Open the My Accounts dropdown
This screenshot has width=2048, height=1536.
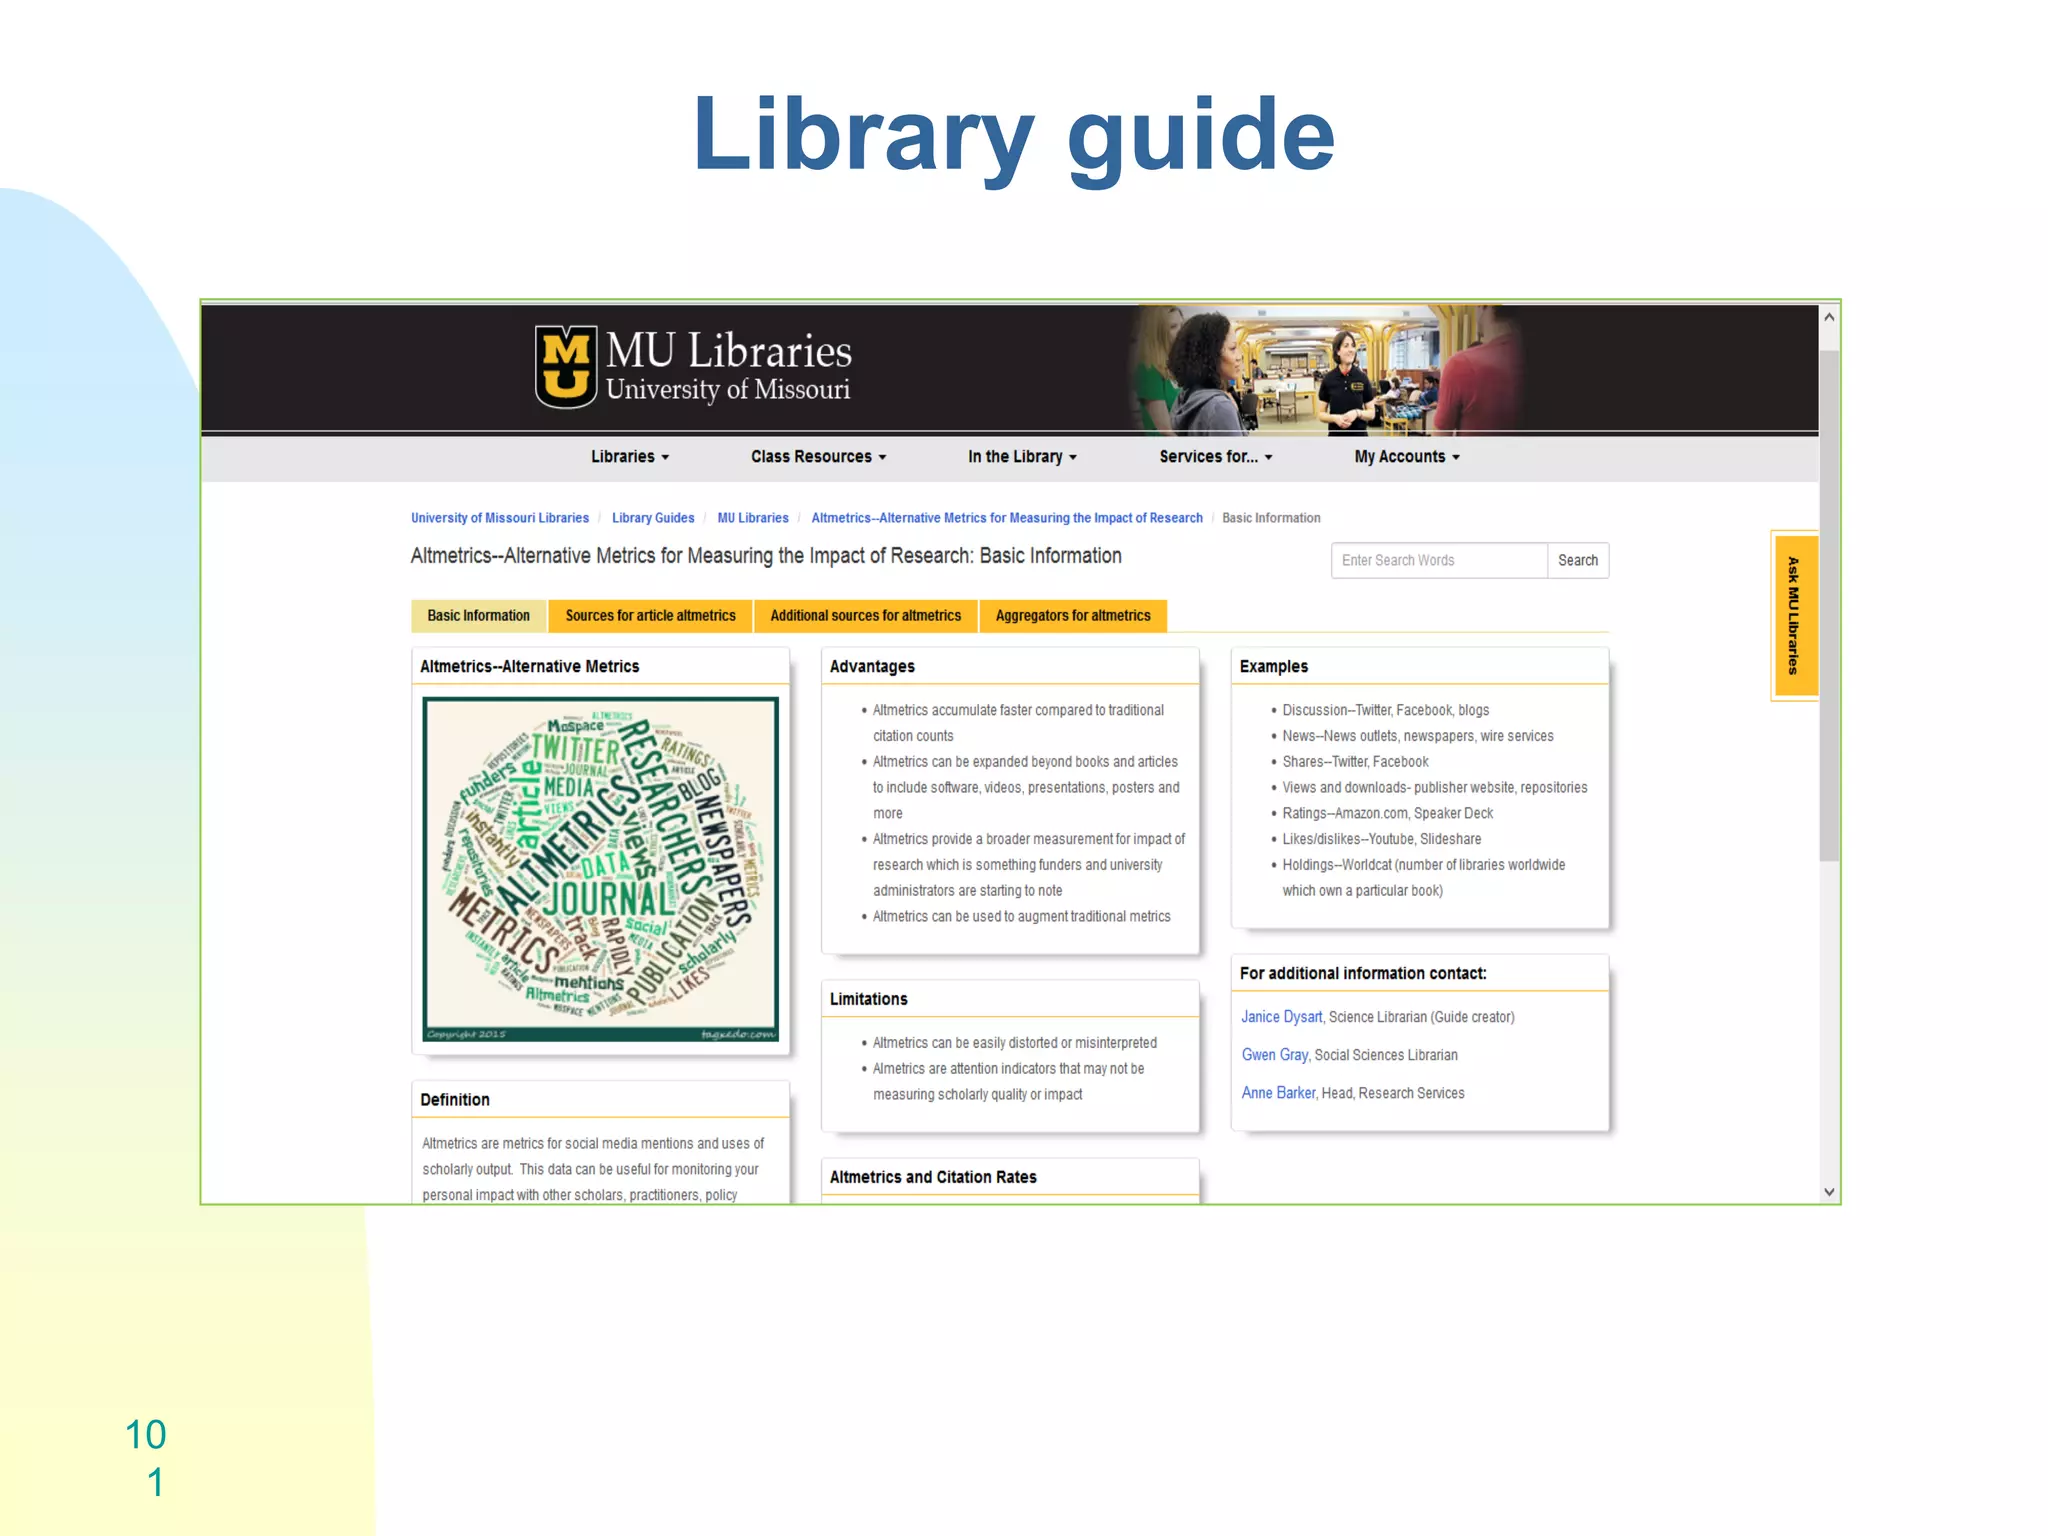click(x=1406, y=457)
